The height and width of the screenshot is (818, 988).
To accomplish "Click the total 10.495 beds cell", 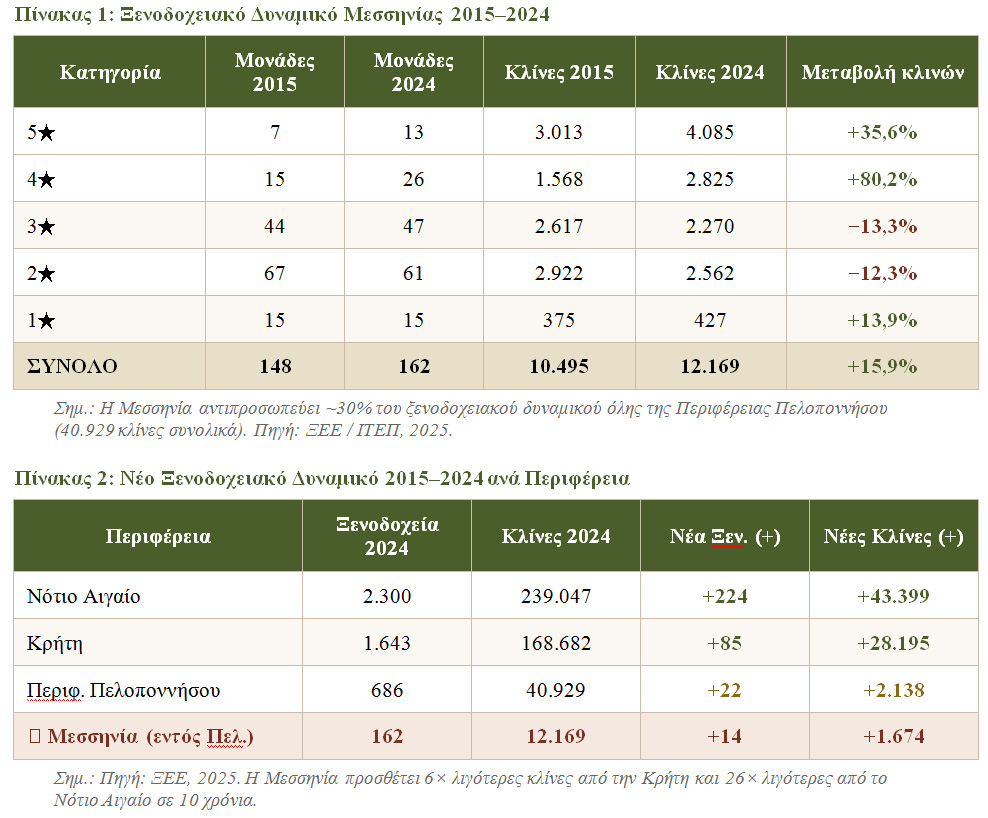I will [559, 366].
